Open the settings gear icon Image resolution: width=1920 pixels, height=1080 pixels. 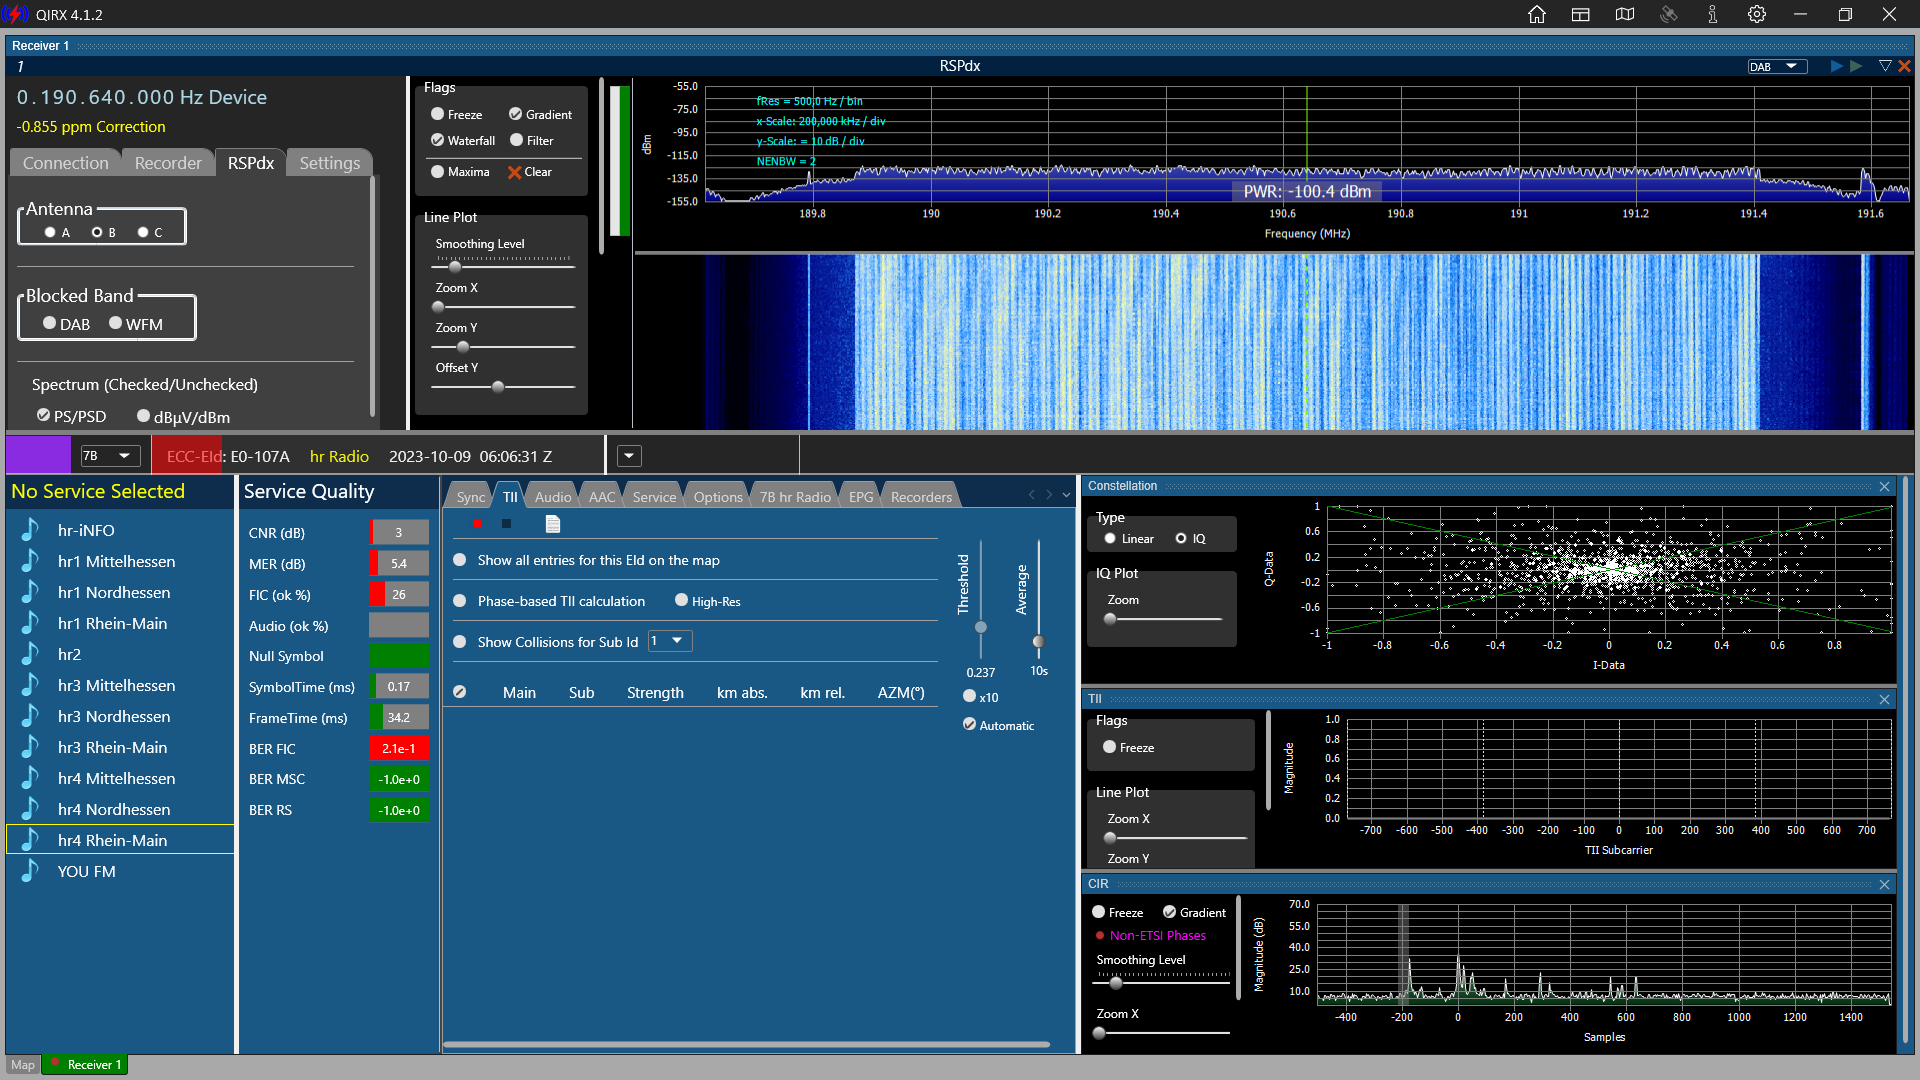coord(1757,14)
